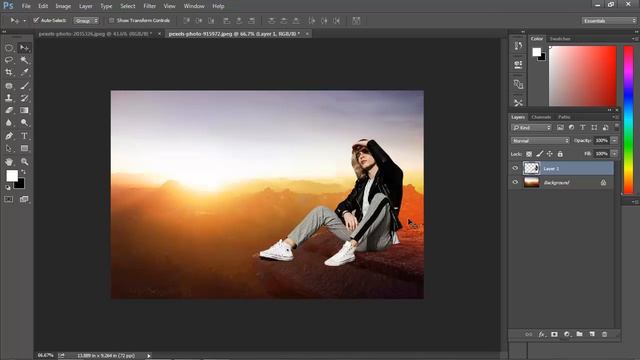640x360 pixels.
Task: Delete layer with trash icon
Action: tap(604, 334)
